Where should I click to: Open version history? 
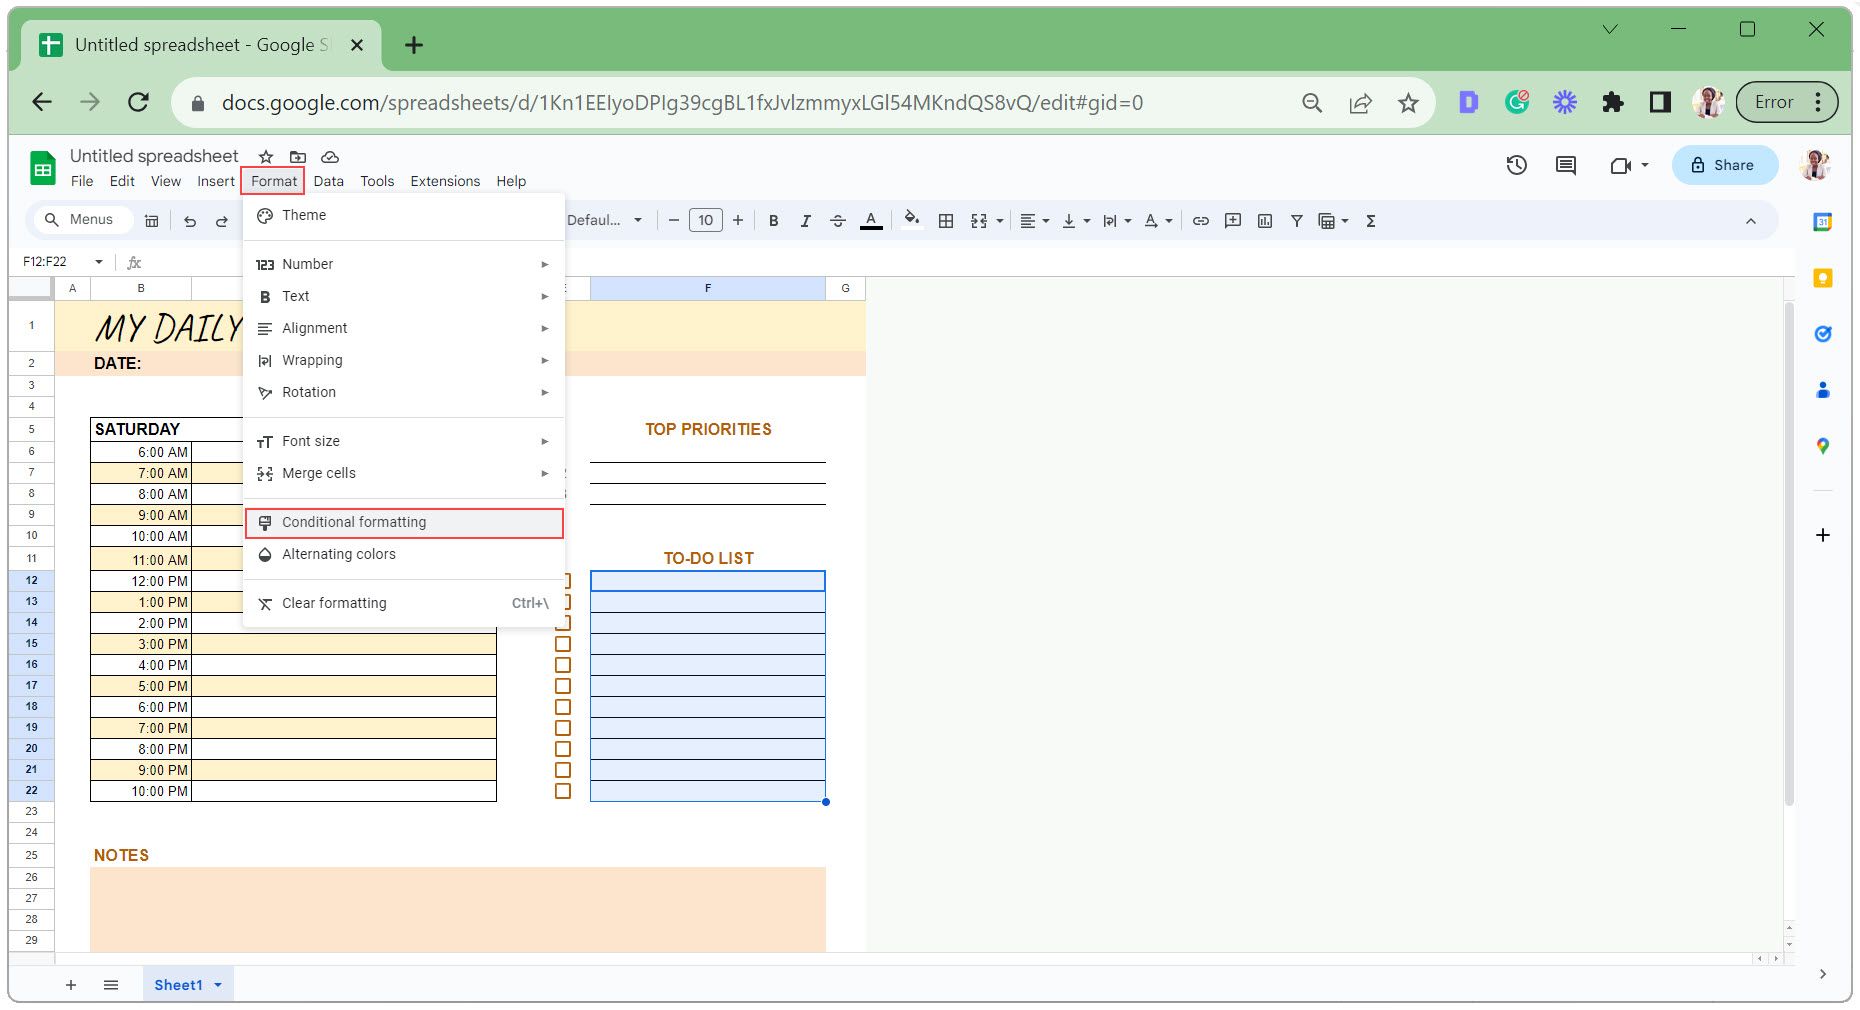coord(1516,165)
